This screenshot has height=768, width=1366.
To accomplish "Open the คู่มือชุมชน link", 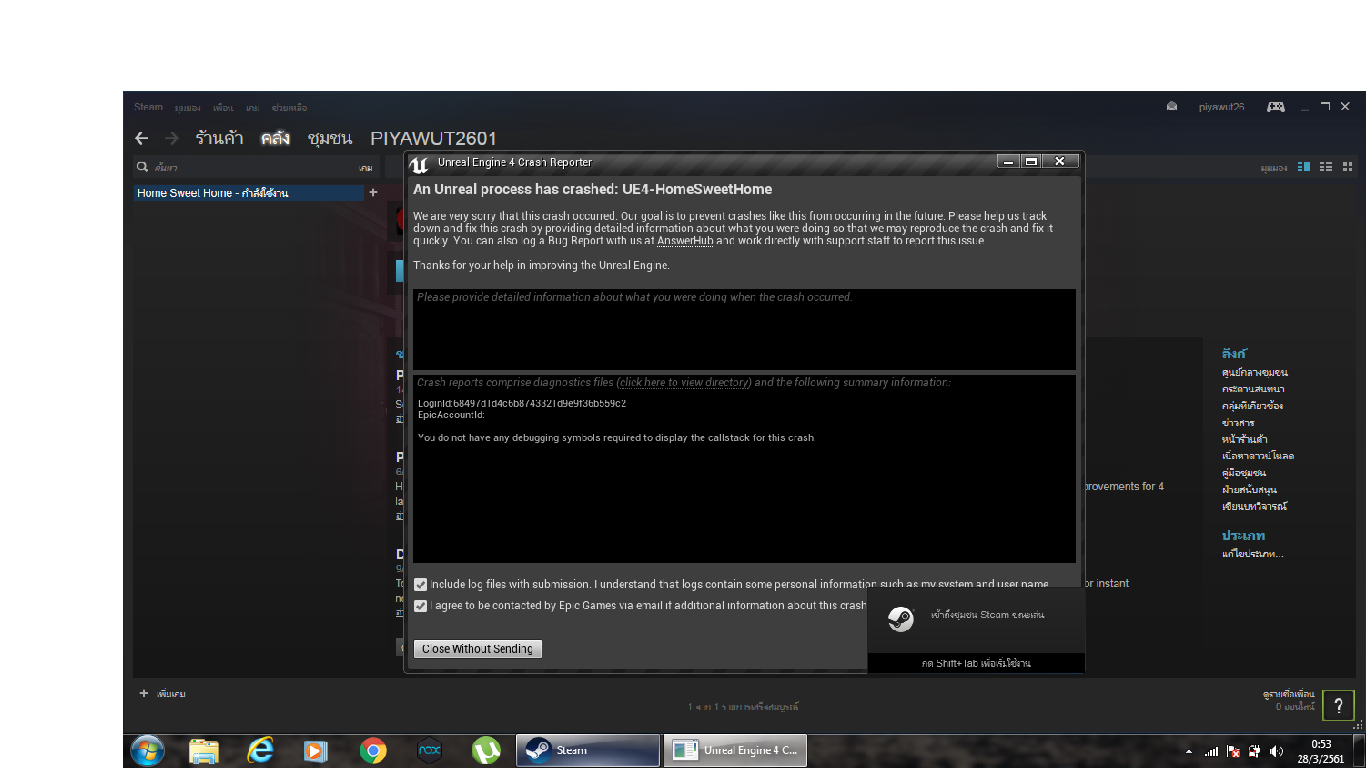I will point(1244,472).
